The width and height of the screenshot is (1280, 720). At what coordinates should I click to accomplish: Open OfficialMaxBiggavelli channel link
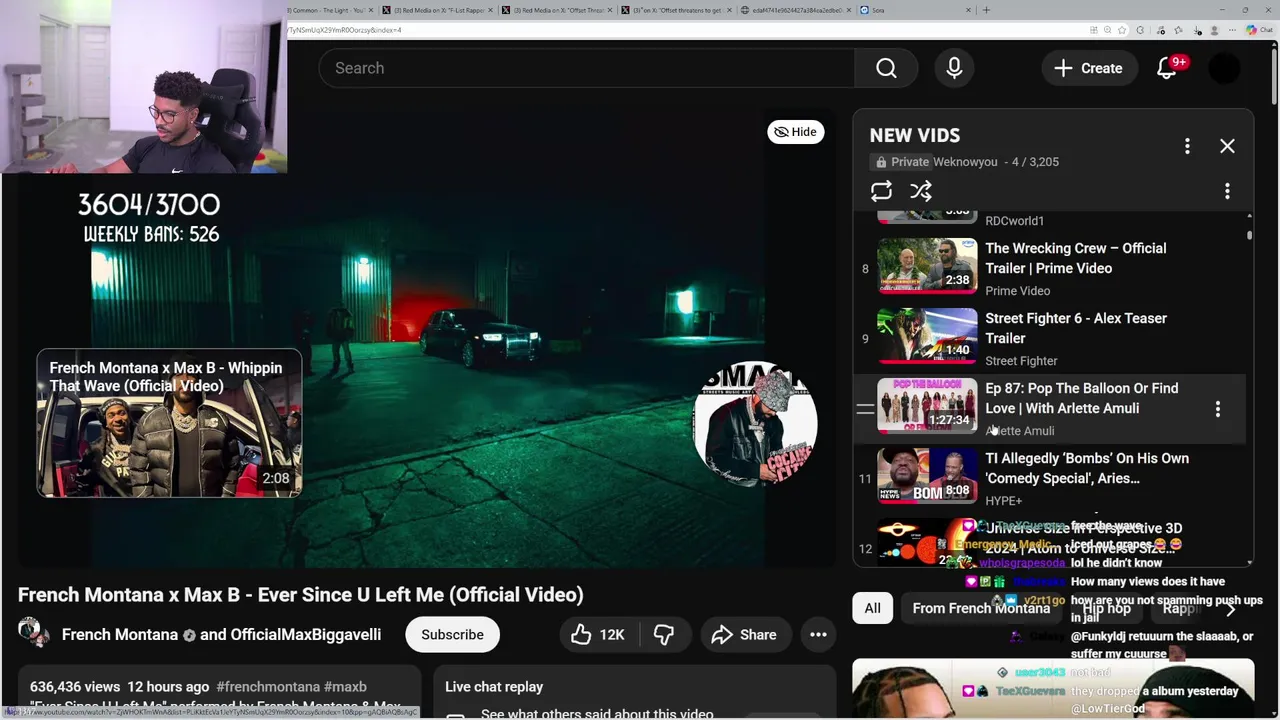(306, 635)
